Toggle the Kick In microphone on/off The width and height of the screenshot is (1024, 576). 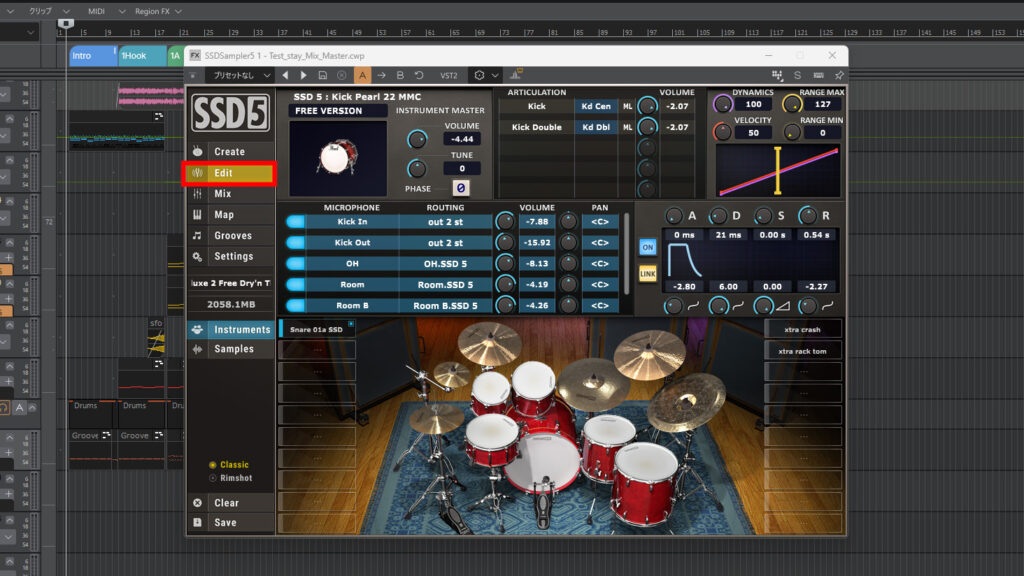click(295, 222)
